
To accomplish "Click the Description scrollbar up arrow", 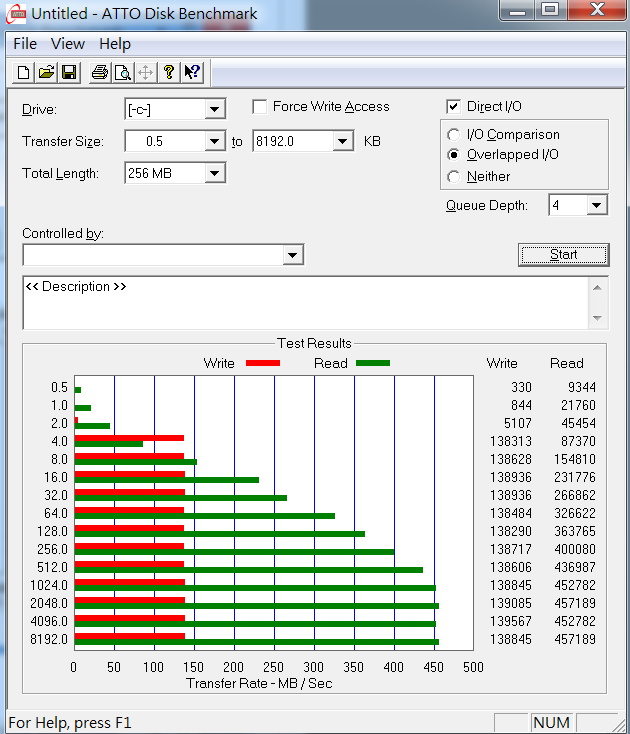I will [x=597, y=287].
